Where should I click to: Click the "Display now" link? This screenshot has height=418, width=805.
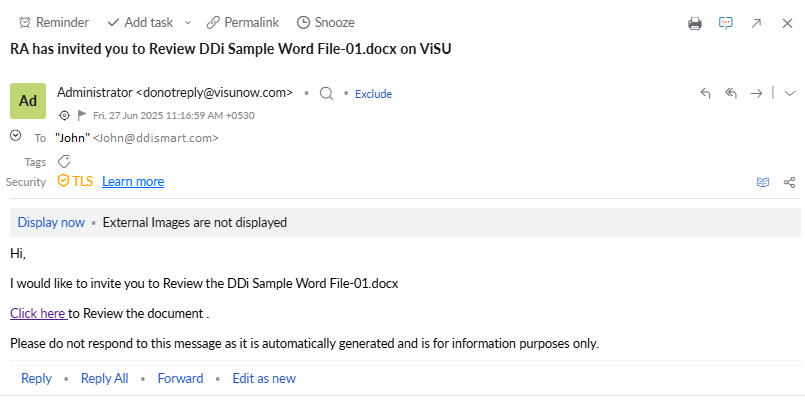tap(51, 222)
